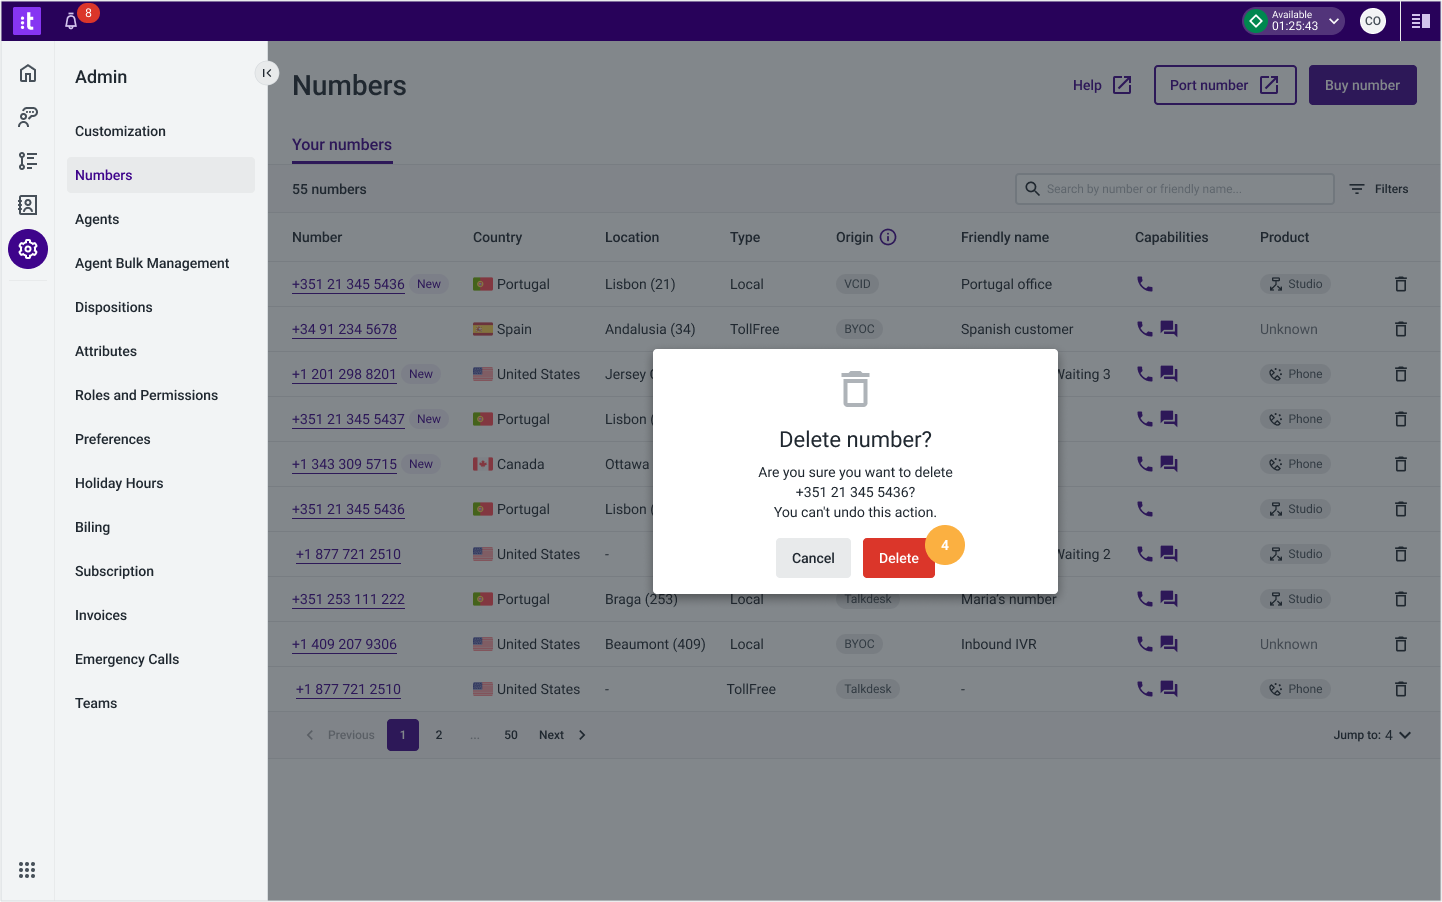Select Billing in the Admin menu
The height and width of the screenshot is (902, 1442).
[92, 527]
